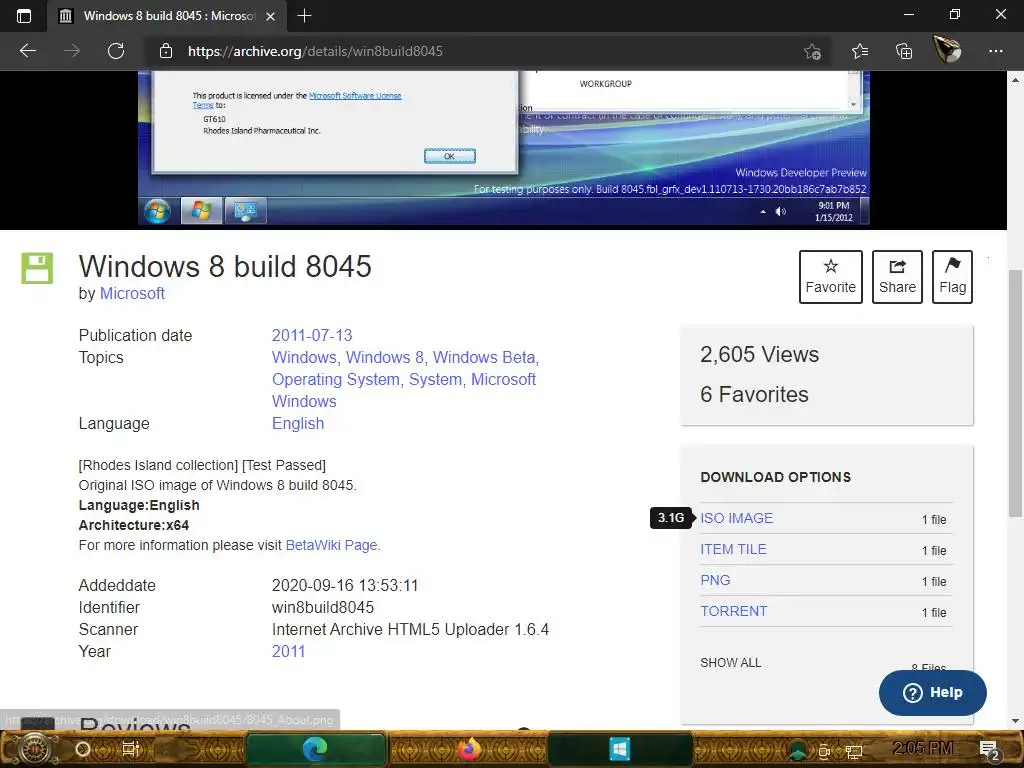Switch to Microsoft Edge on taskbar

[315, 749]
